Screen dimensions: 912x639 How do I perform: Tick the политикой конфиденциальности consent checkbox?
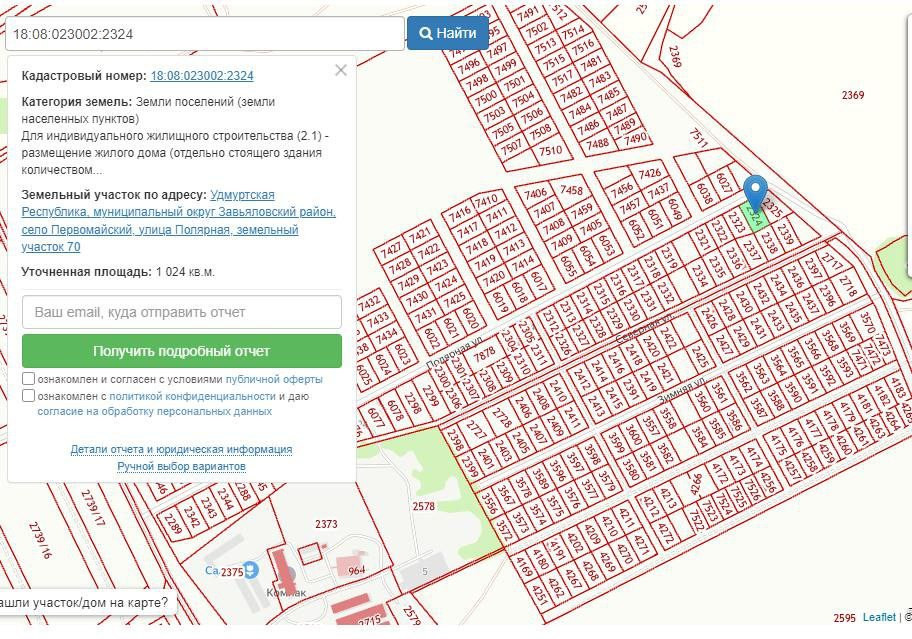point(29,395)
